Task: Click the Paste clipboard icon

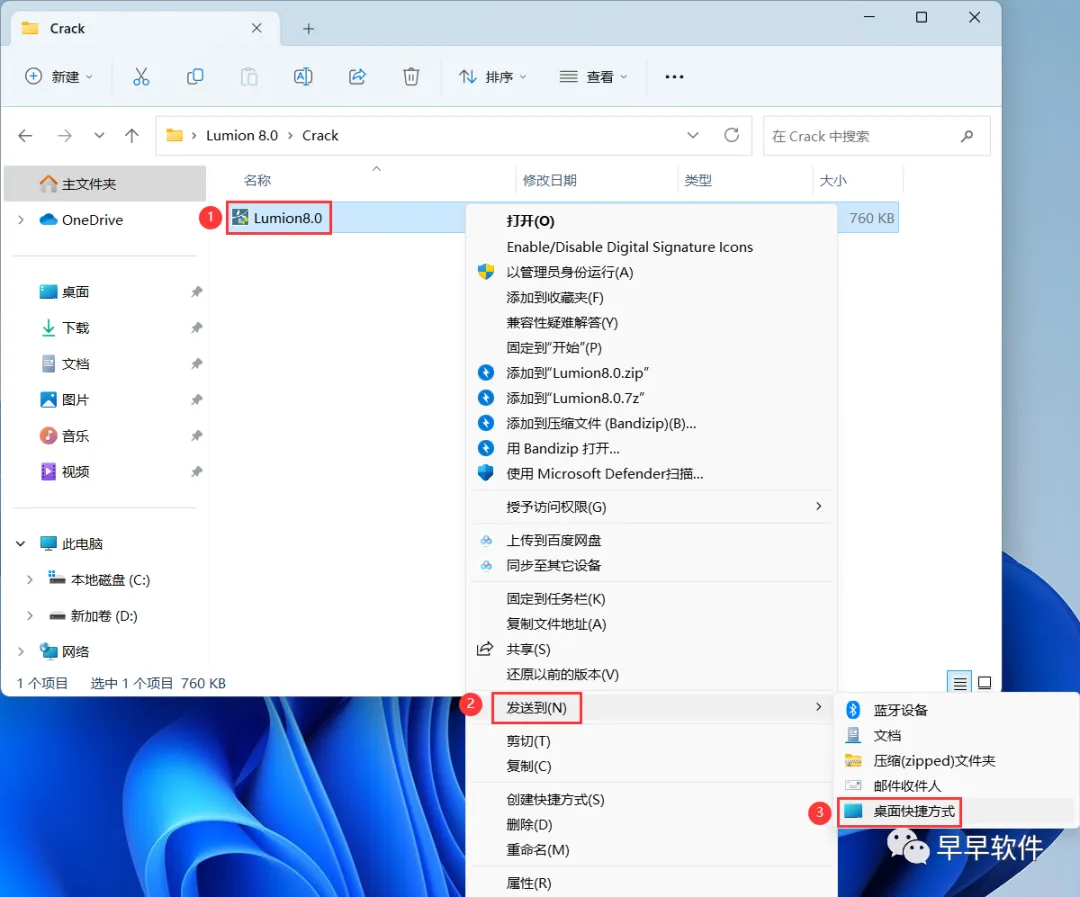Action: tap(249, 76)
